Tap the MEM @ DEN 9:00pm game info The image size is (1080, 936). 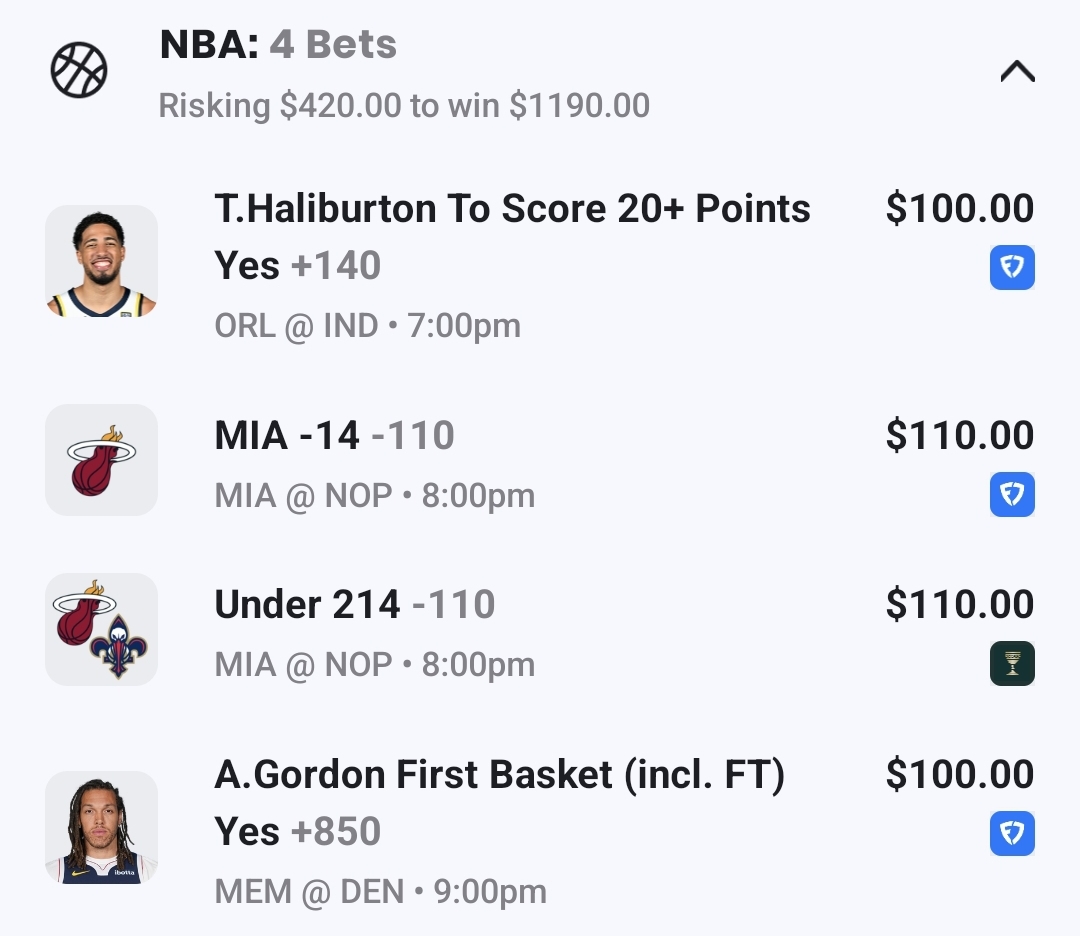[380, 892]
